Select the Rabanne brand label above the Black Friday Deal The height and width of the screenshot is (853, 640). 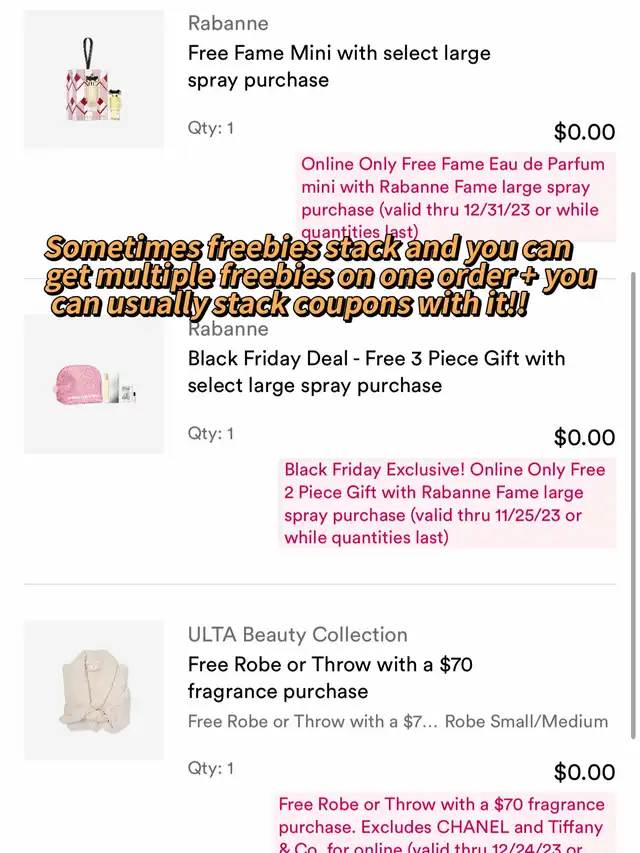(228, 329)
